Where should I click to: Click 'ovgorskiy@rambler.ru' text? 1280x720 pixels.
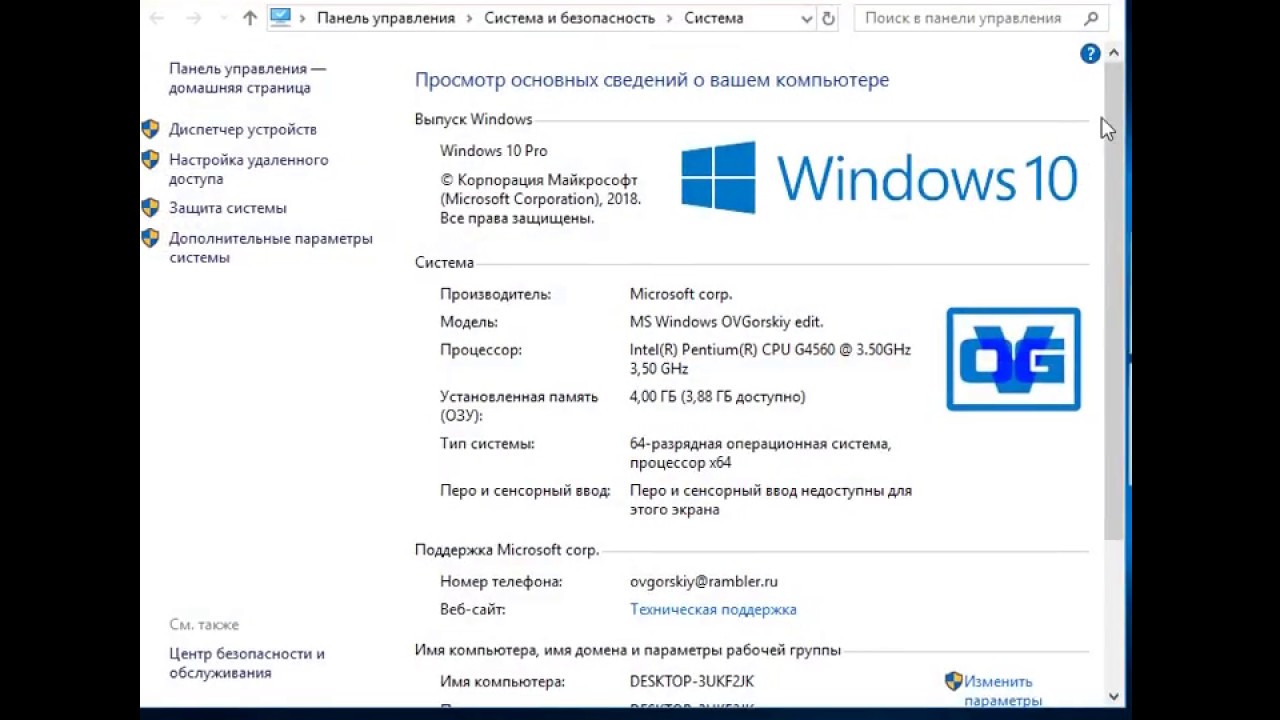click(x=703, y=581)
